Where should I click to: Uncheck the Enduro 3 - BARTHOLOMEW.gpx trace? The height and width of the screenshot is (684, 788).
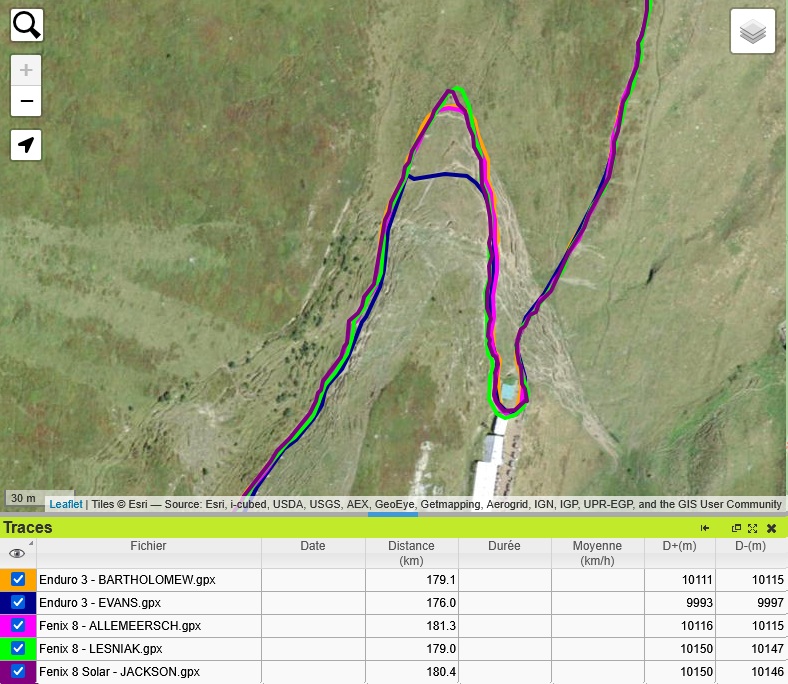coord(18,580)
